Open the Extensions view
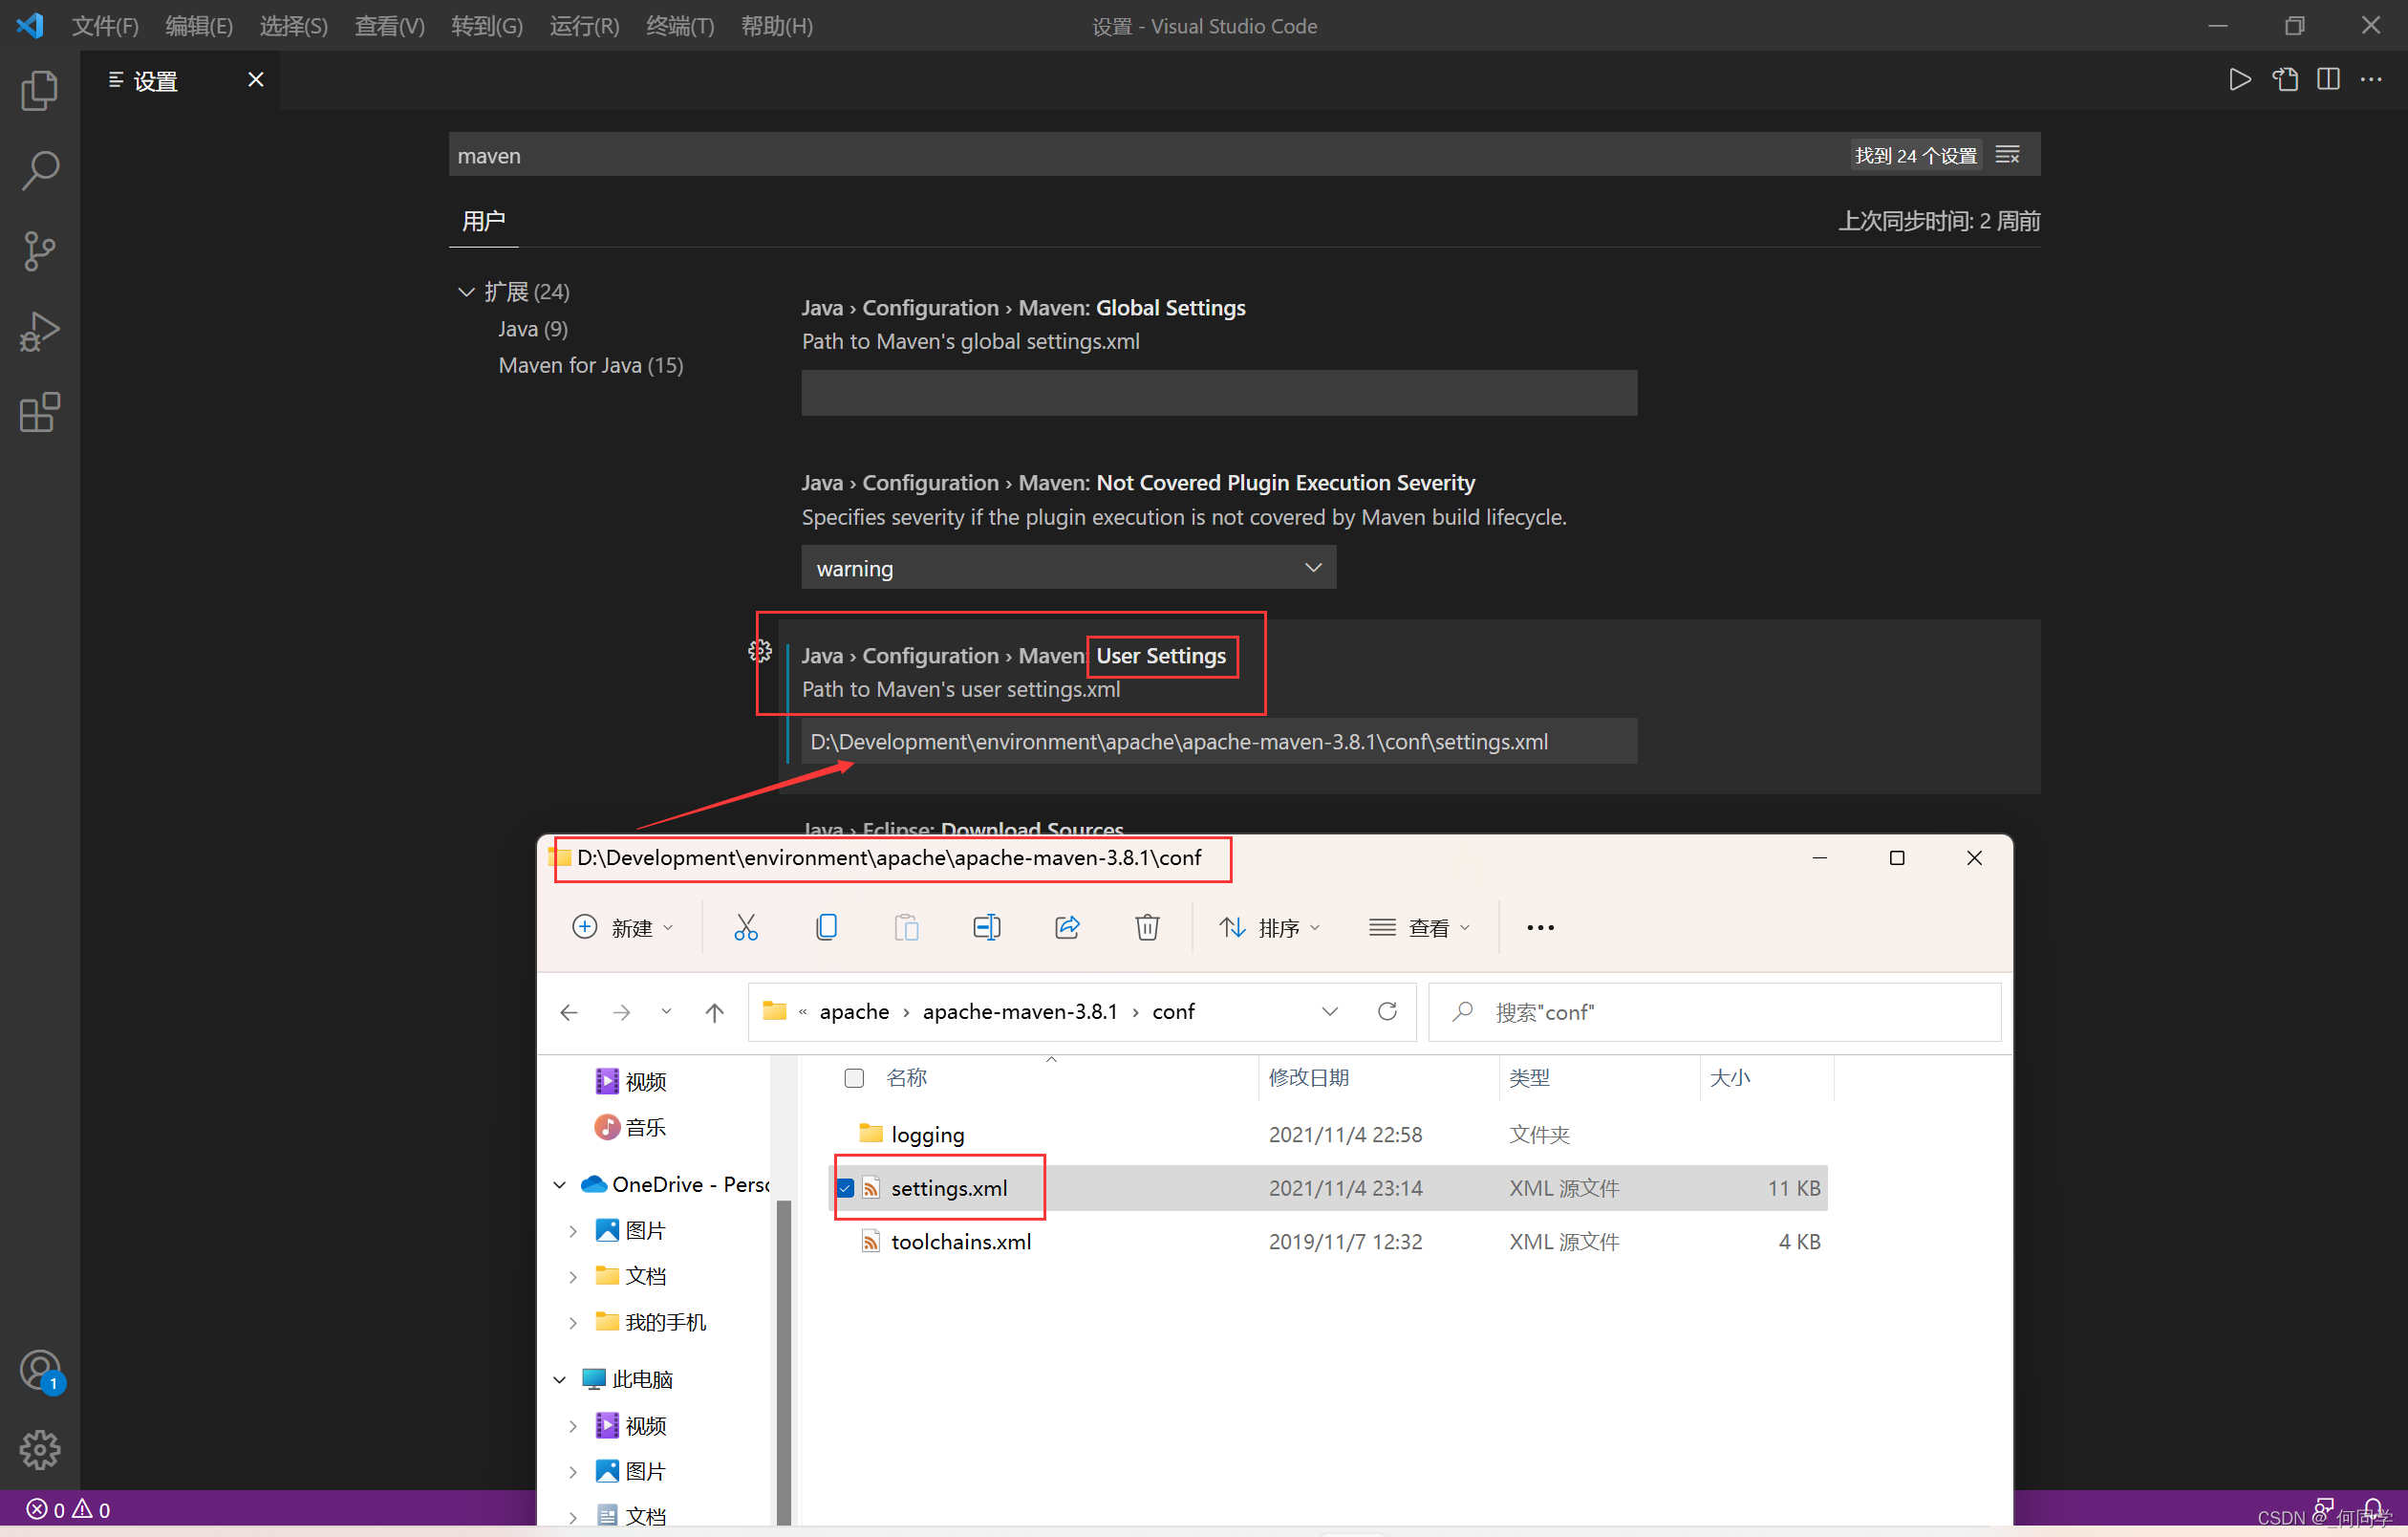2408x1537 pixels. [x=39, y=412]
